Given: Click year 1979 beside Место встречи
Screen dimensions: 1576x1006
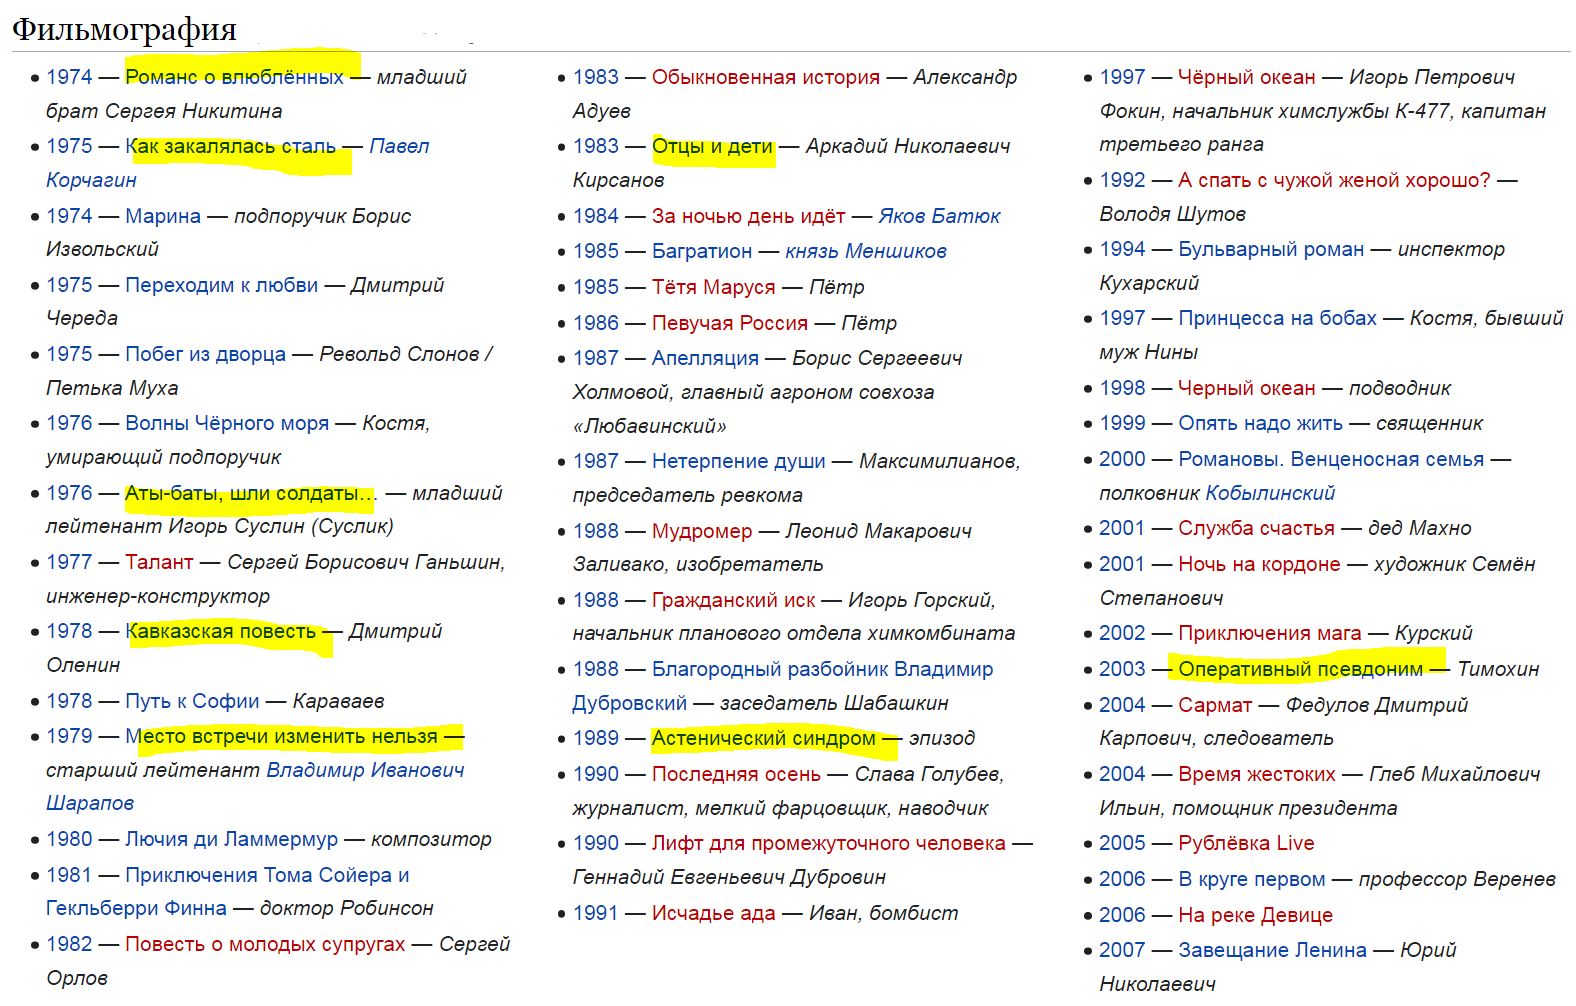Looking at the screenshot, I should [69, 736].
